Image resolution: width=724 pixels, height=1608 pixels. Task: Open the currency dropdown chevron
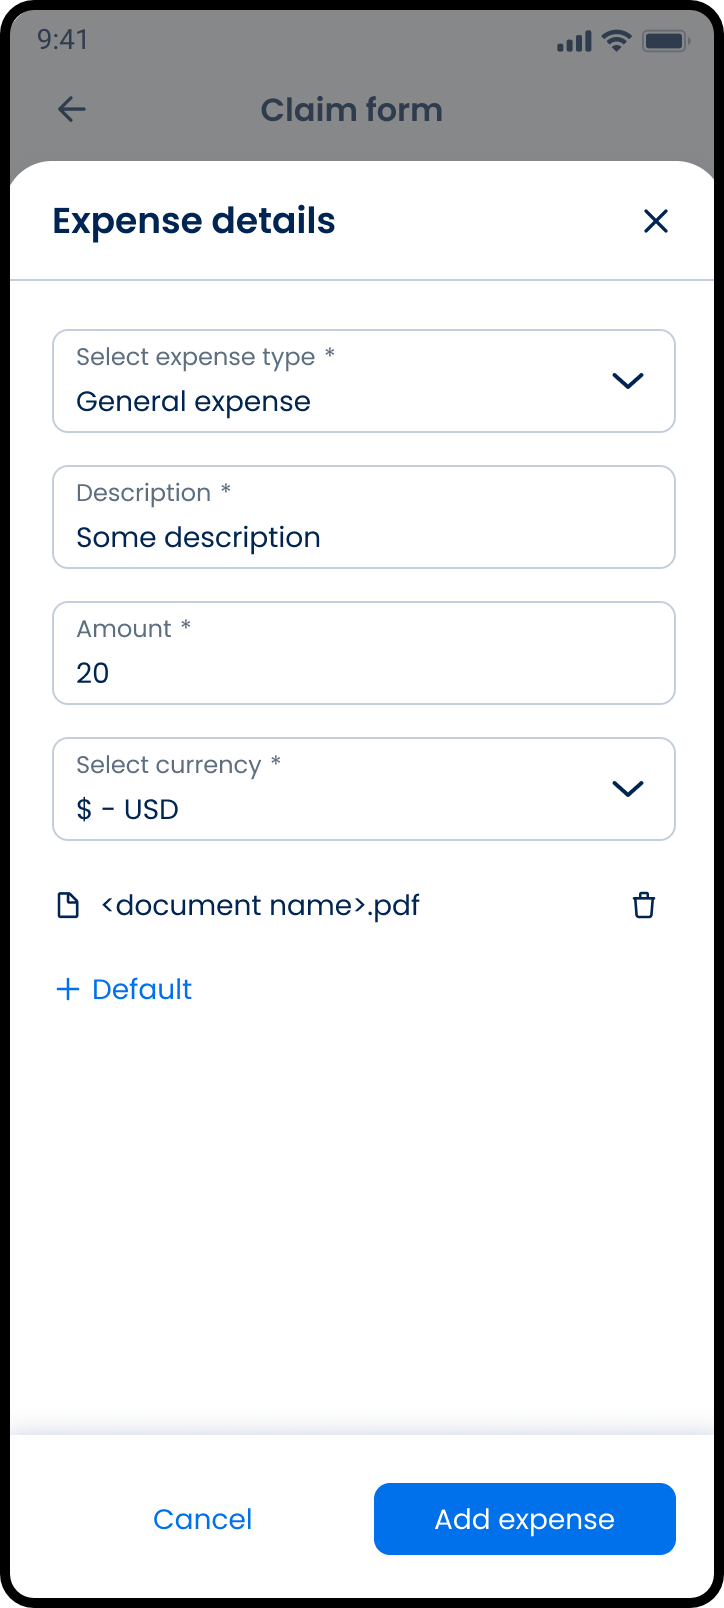point(627,789)
